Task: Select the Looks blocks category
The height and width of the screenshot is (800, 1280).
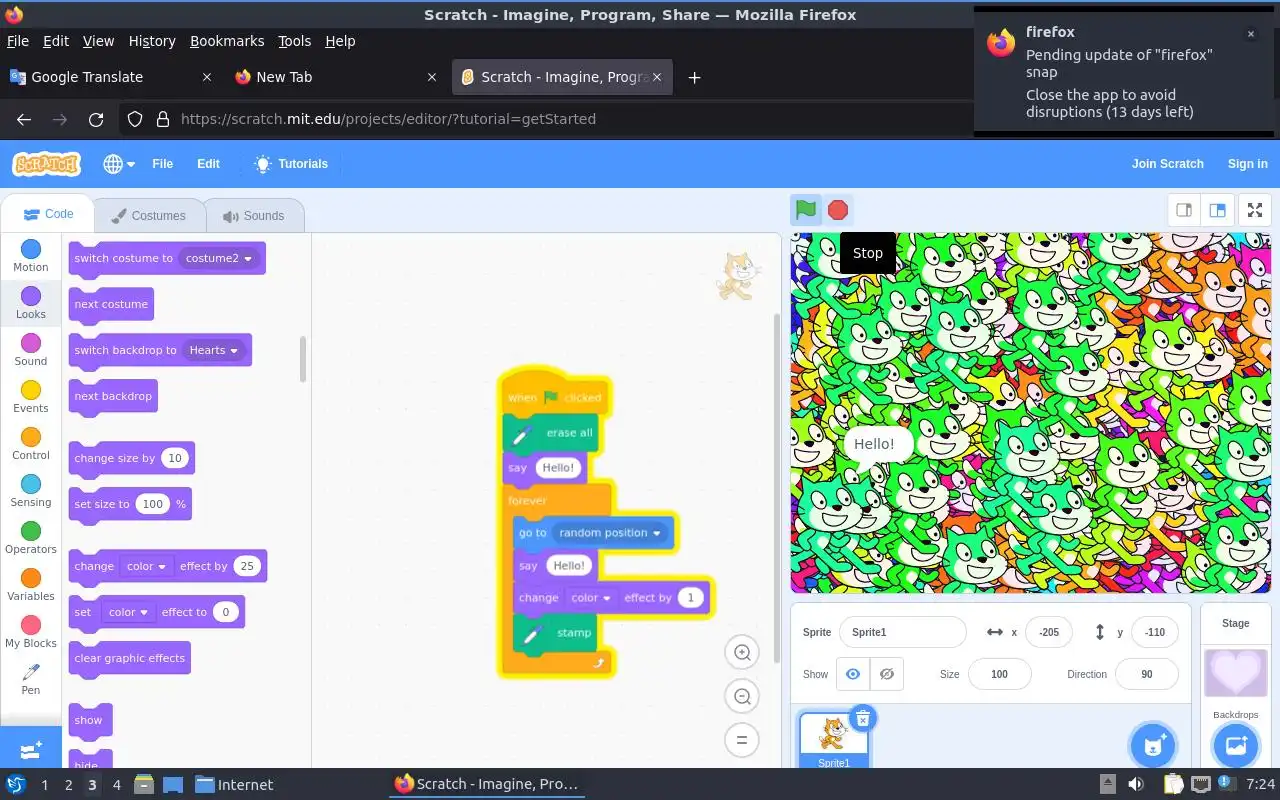Action: tap(31, 303)
